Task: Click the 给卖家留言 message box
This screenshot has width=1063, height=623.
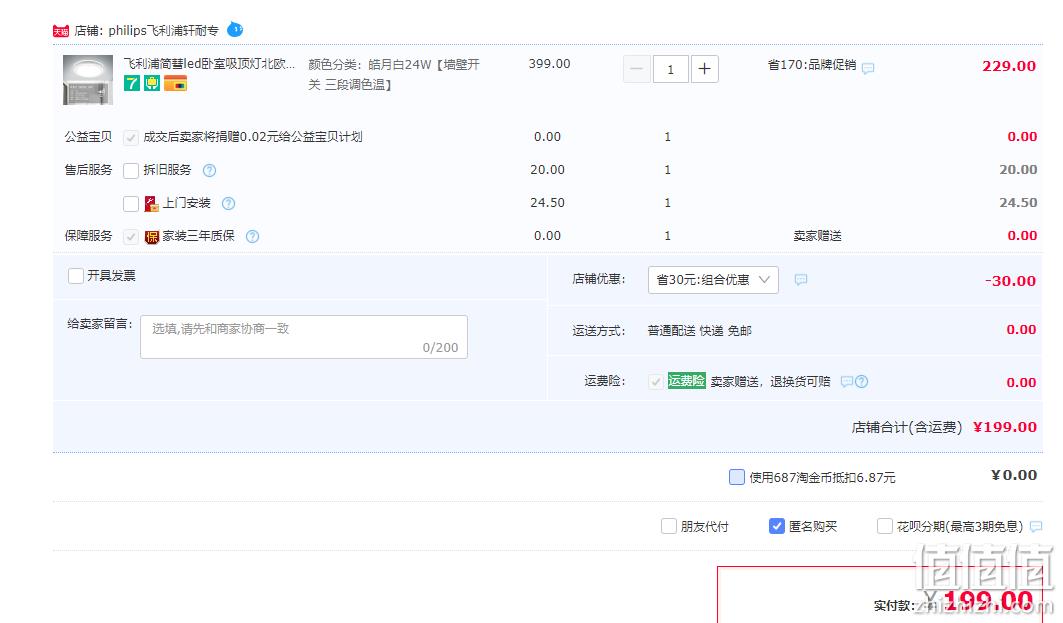Action: pyautogui.click(x=304, y=337)
